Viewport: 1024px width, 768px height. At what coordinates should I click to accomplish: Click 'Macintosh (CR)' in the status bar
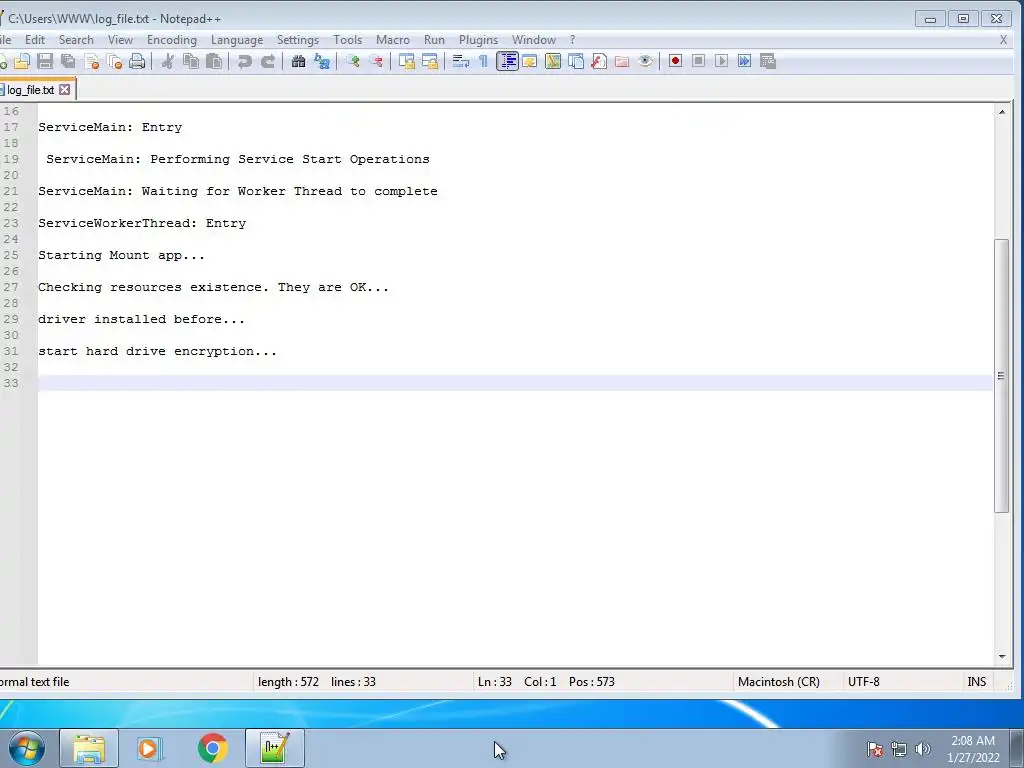coord(778,682)
